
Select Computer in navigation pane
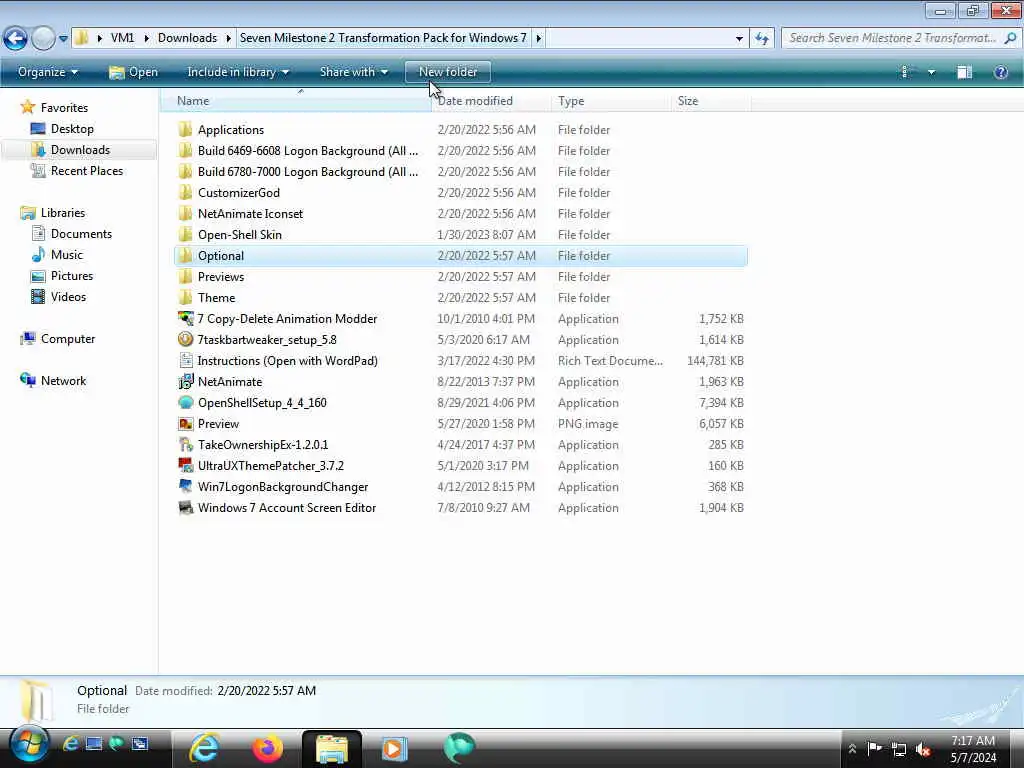pos(67,339)
